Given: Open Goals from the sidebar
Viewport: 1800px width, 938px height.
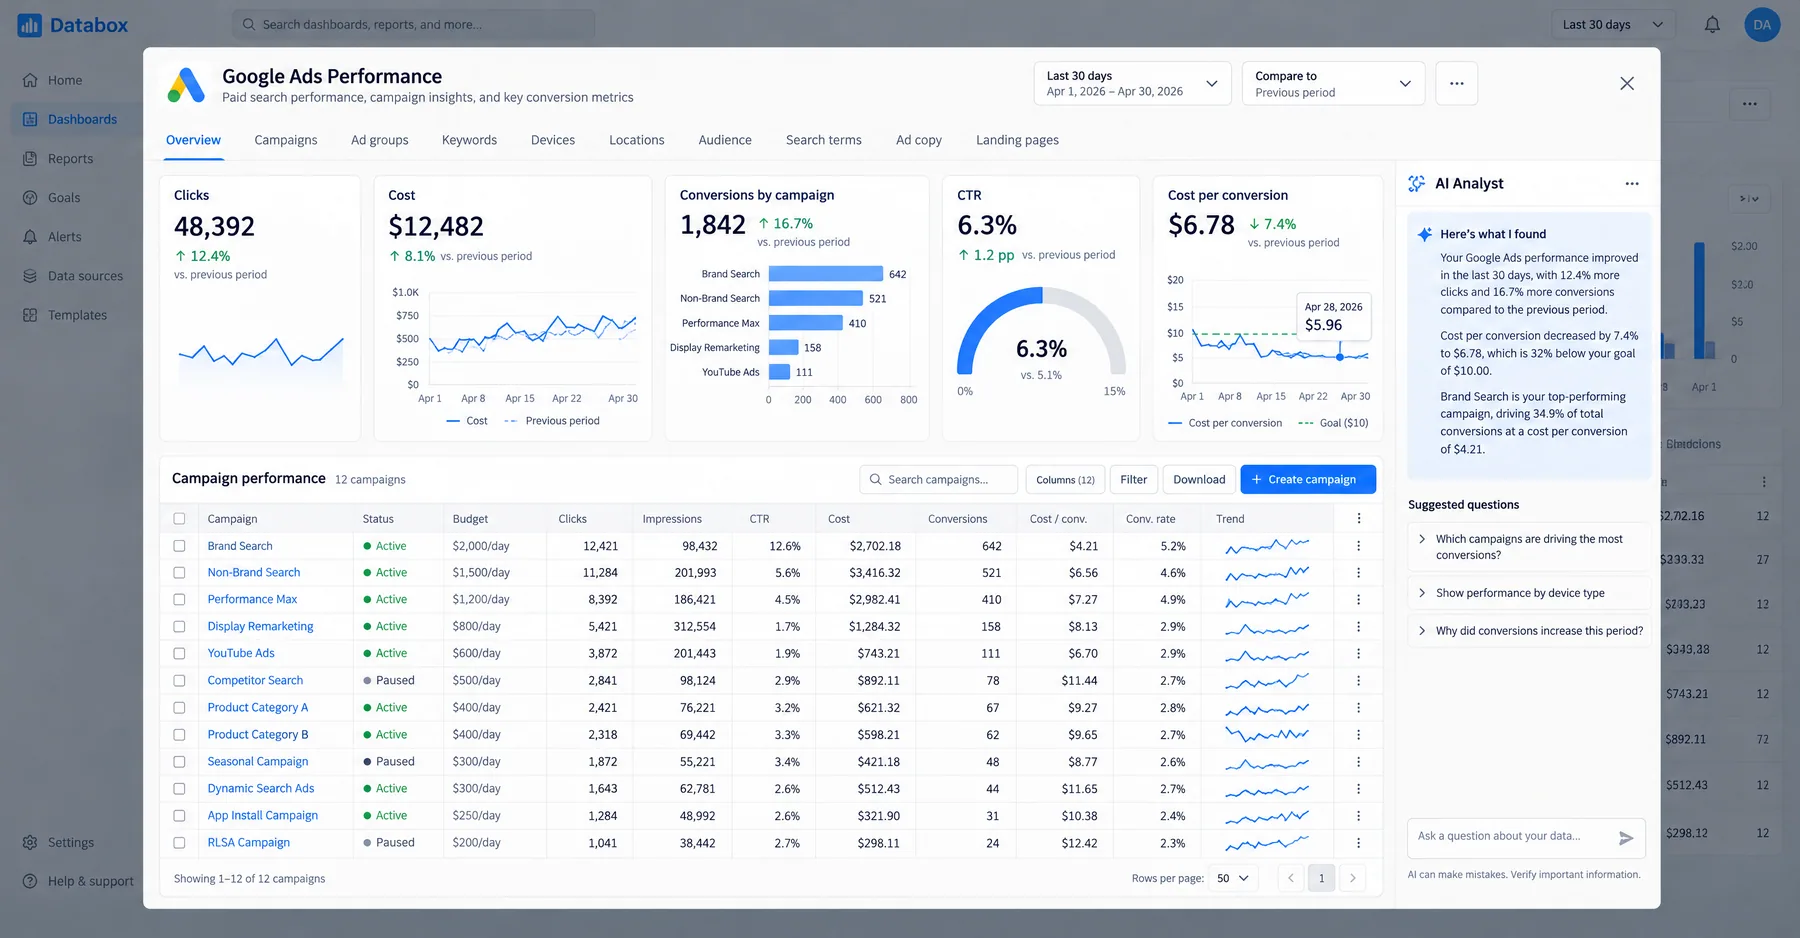Looking at the screenshot, I should (64, 198).
